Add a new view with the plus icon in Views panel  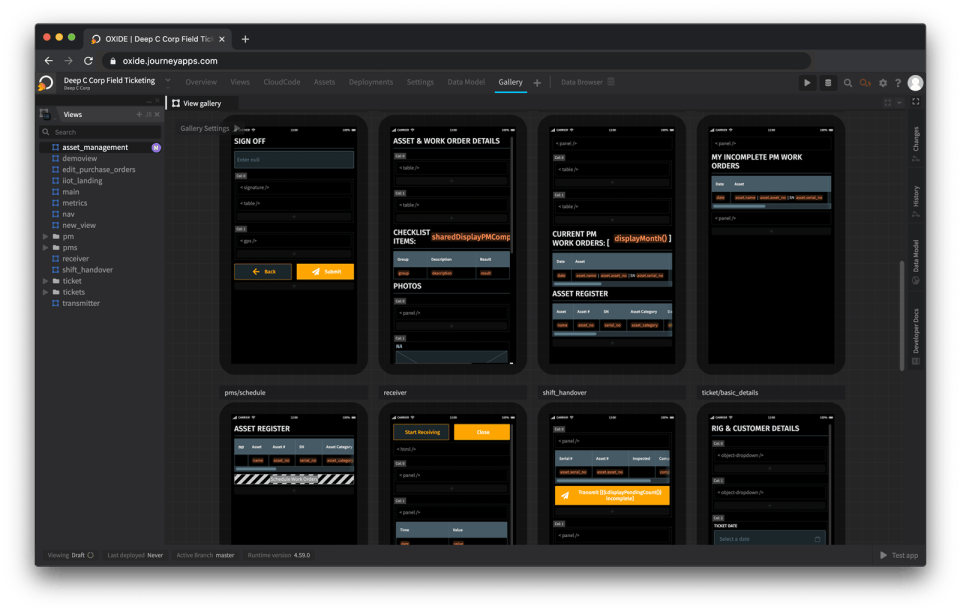click(139, 115)
